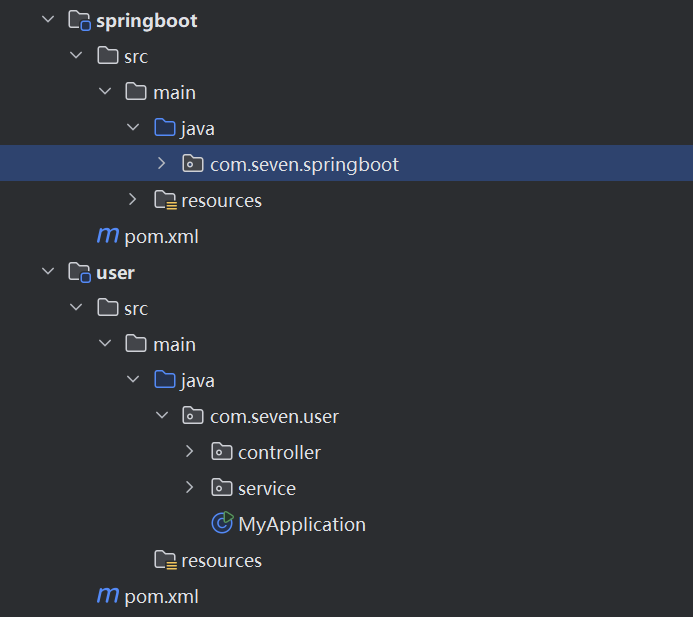Expand the controller package
This screenshot has height=617, width=693.
(x=191, y=452)
